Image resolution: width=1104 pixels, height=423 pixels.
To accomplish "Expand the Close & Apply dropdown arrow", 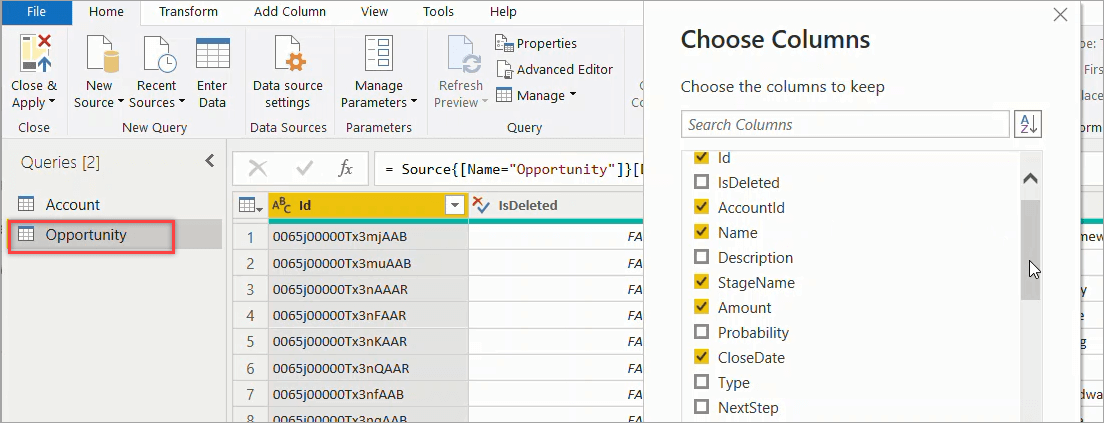I will click(51, 103).
